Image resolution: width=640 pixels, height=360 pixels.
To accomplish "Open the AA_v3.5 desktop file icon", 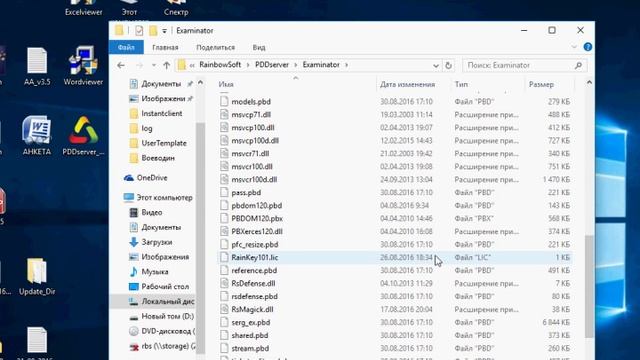I will (37, 66).
